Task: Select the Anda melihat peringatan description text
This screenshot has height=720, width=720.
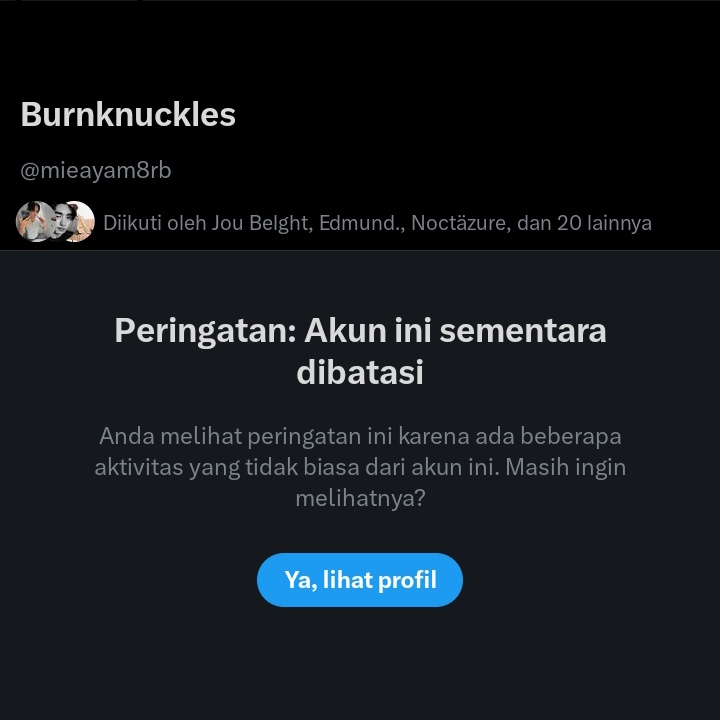Action: click(360, 467)
